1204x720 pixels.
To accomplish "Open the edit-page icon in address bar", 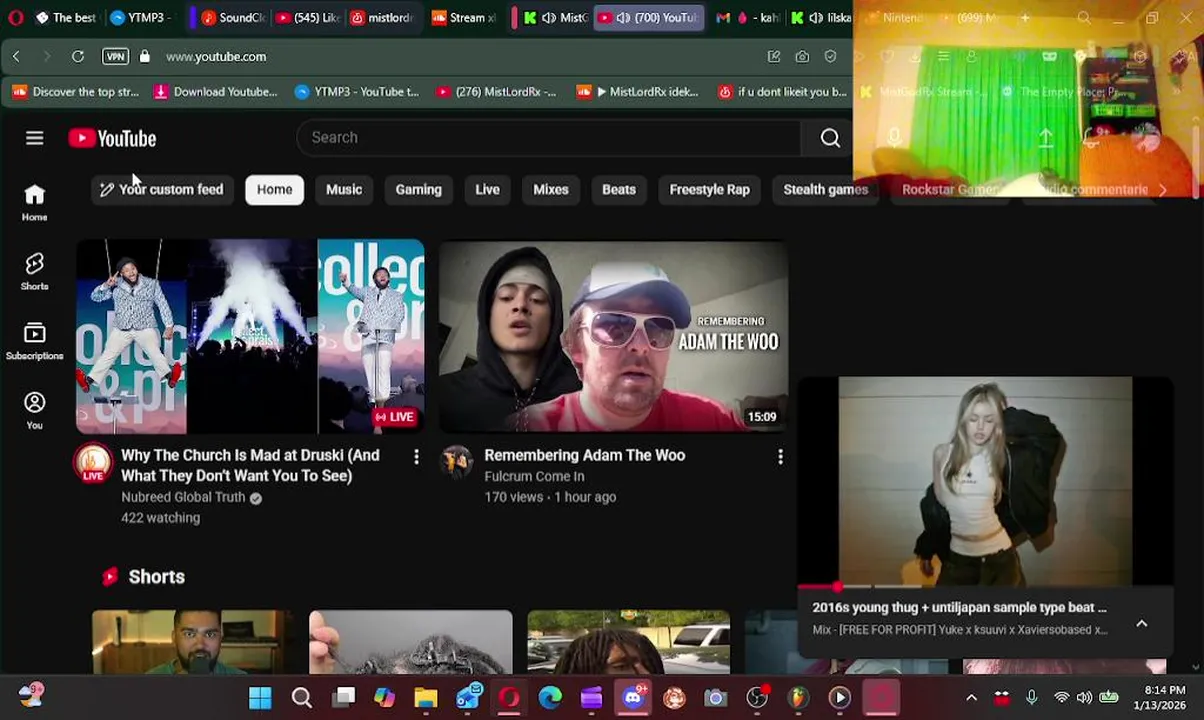I will click(774, 57).
